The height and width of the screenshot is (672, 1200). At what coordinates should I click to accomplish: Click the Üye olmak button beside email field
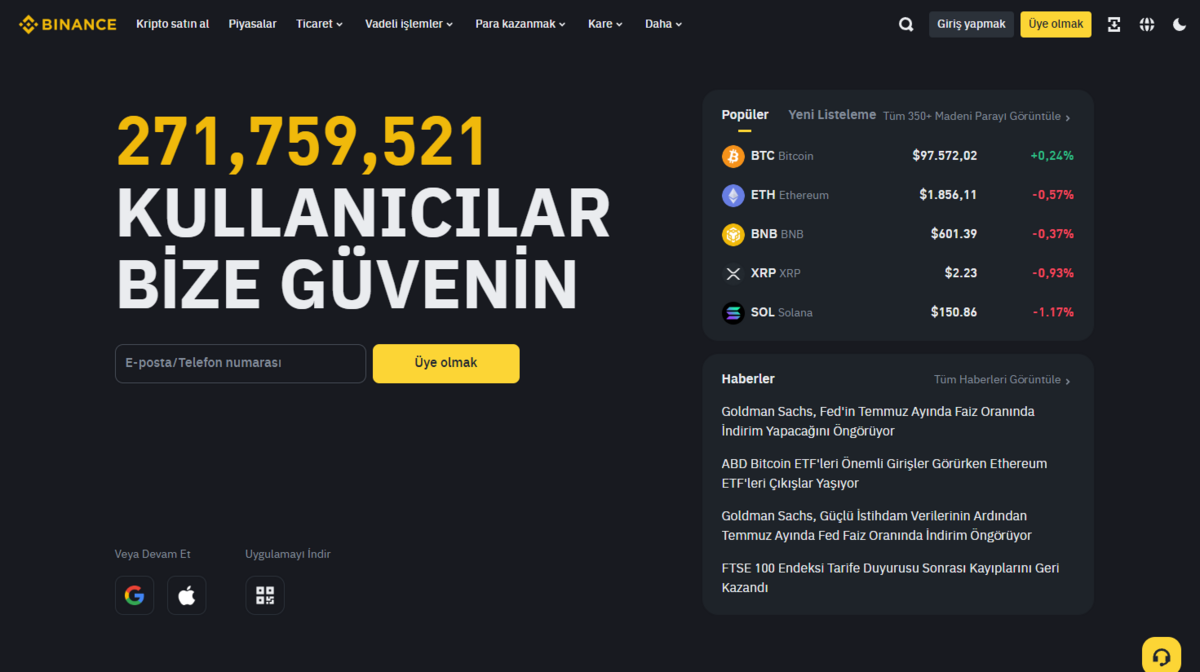pos(446,363)
